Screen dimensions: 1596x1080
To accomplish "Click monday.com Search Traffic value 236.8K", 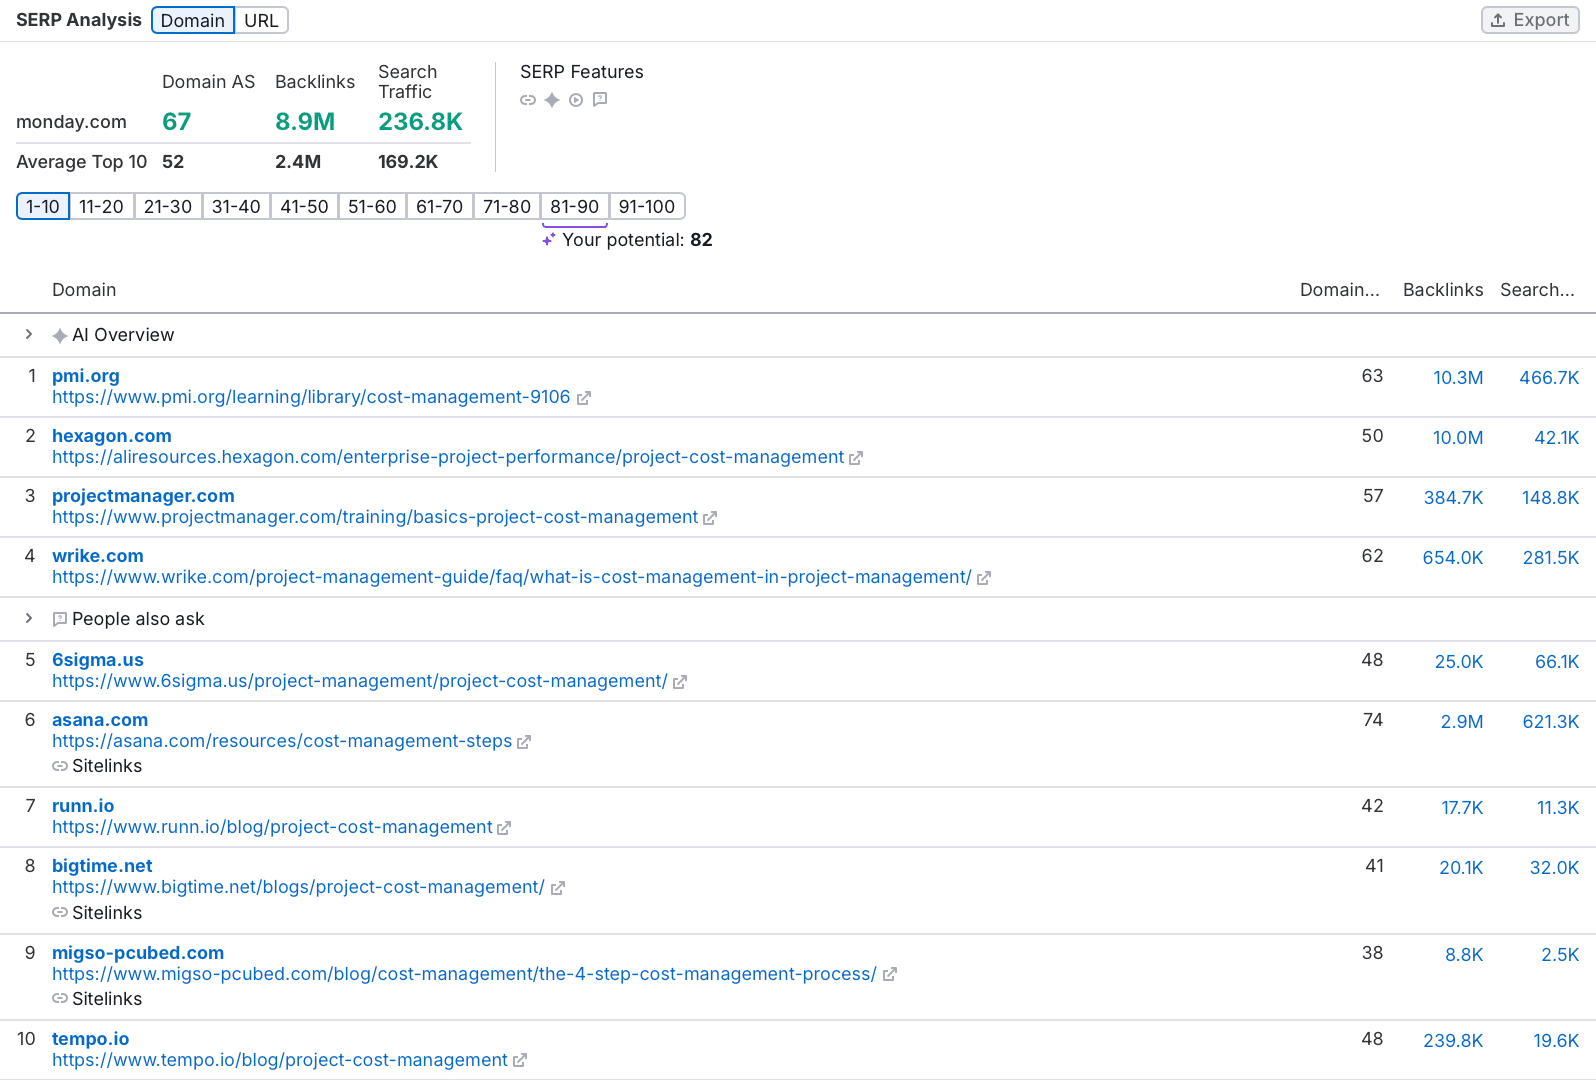I will pos(420,122).
